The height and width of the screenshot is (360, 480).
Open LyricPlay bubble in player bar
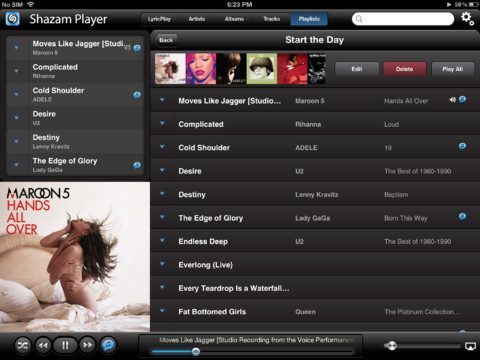108,345
